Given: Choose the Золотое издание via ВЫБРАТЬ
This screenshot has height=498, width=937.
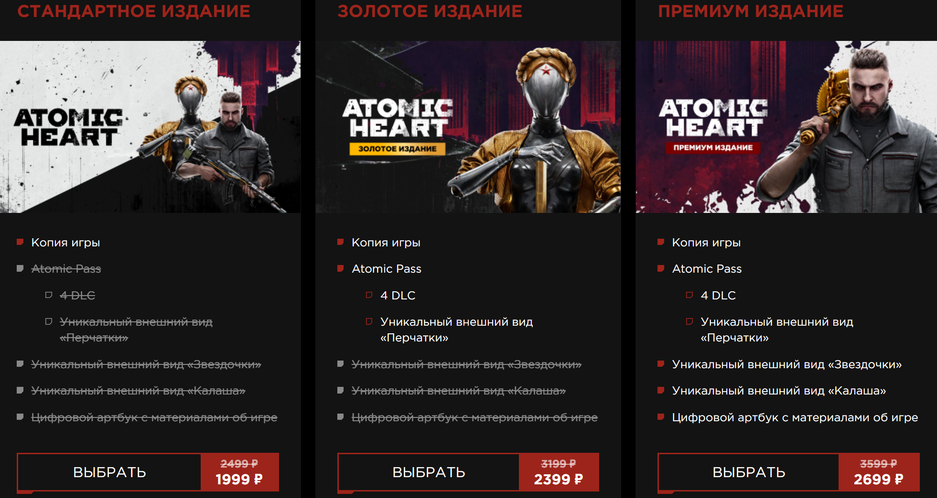Looking at the screenshot, I should pos(429,472).
